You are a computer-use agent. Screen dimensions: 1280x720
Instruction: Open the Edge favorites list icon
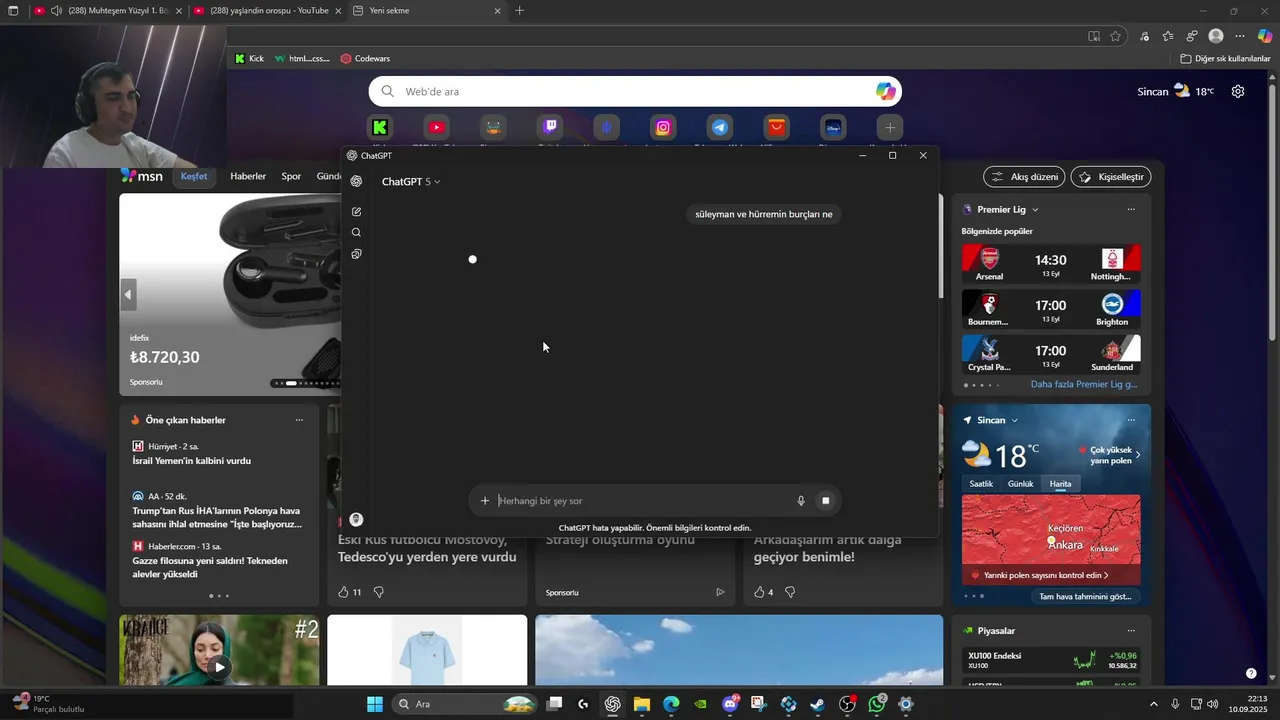pyautogui.click(x=1168, y=36)
